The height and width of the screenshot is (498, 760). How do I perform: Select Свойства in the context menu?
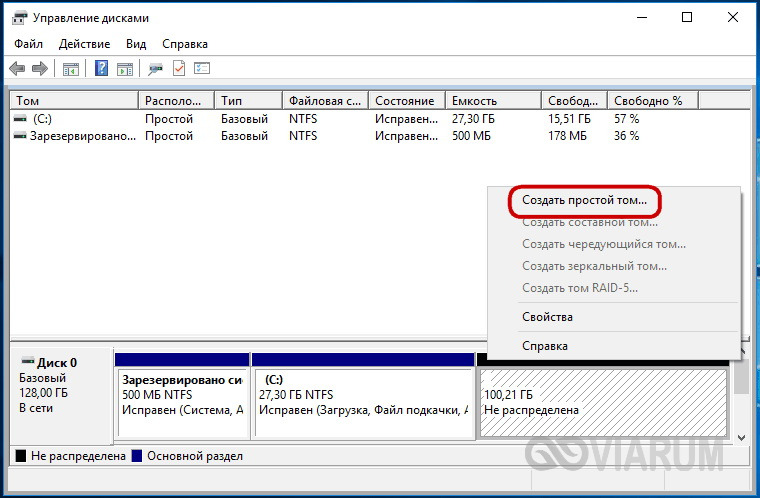click(547, 317)
